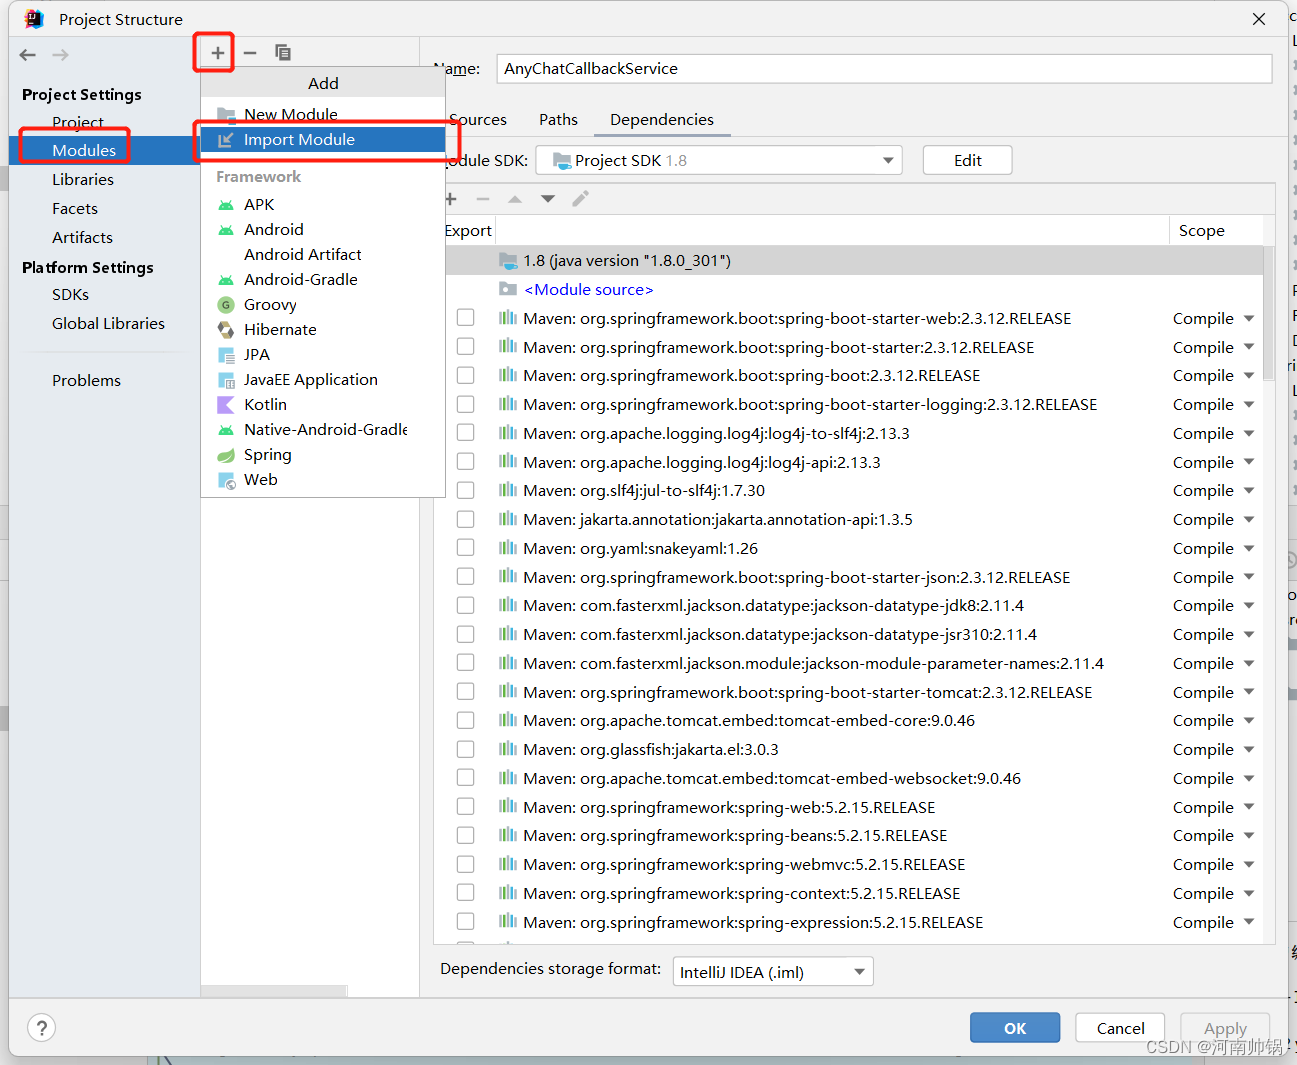Move dependency down with triangle arrow
Image resolution: width=1297 pixels, height=1065 pixels.
[x=548, y=199]
